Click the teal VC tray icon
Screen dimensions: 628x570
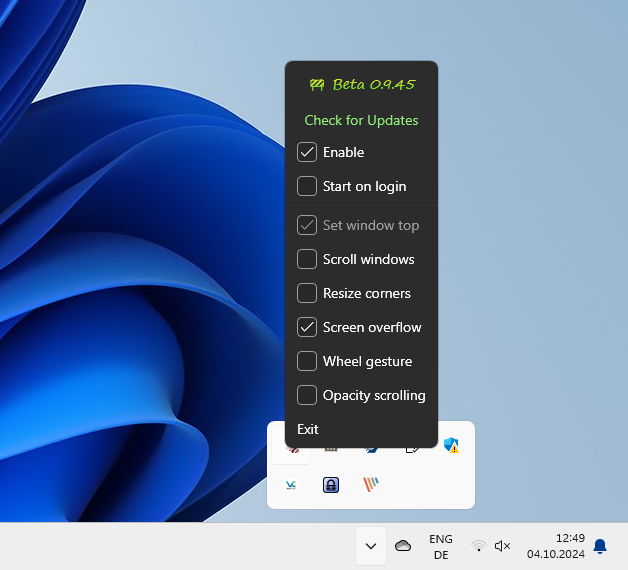click(x=291, y=485)
